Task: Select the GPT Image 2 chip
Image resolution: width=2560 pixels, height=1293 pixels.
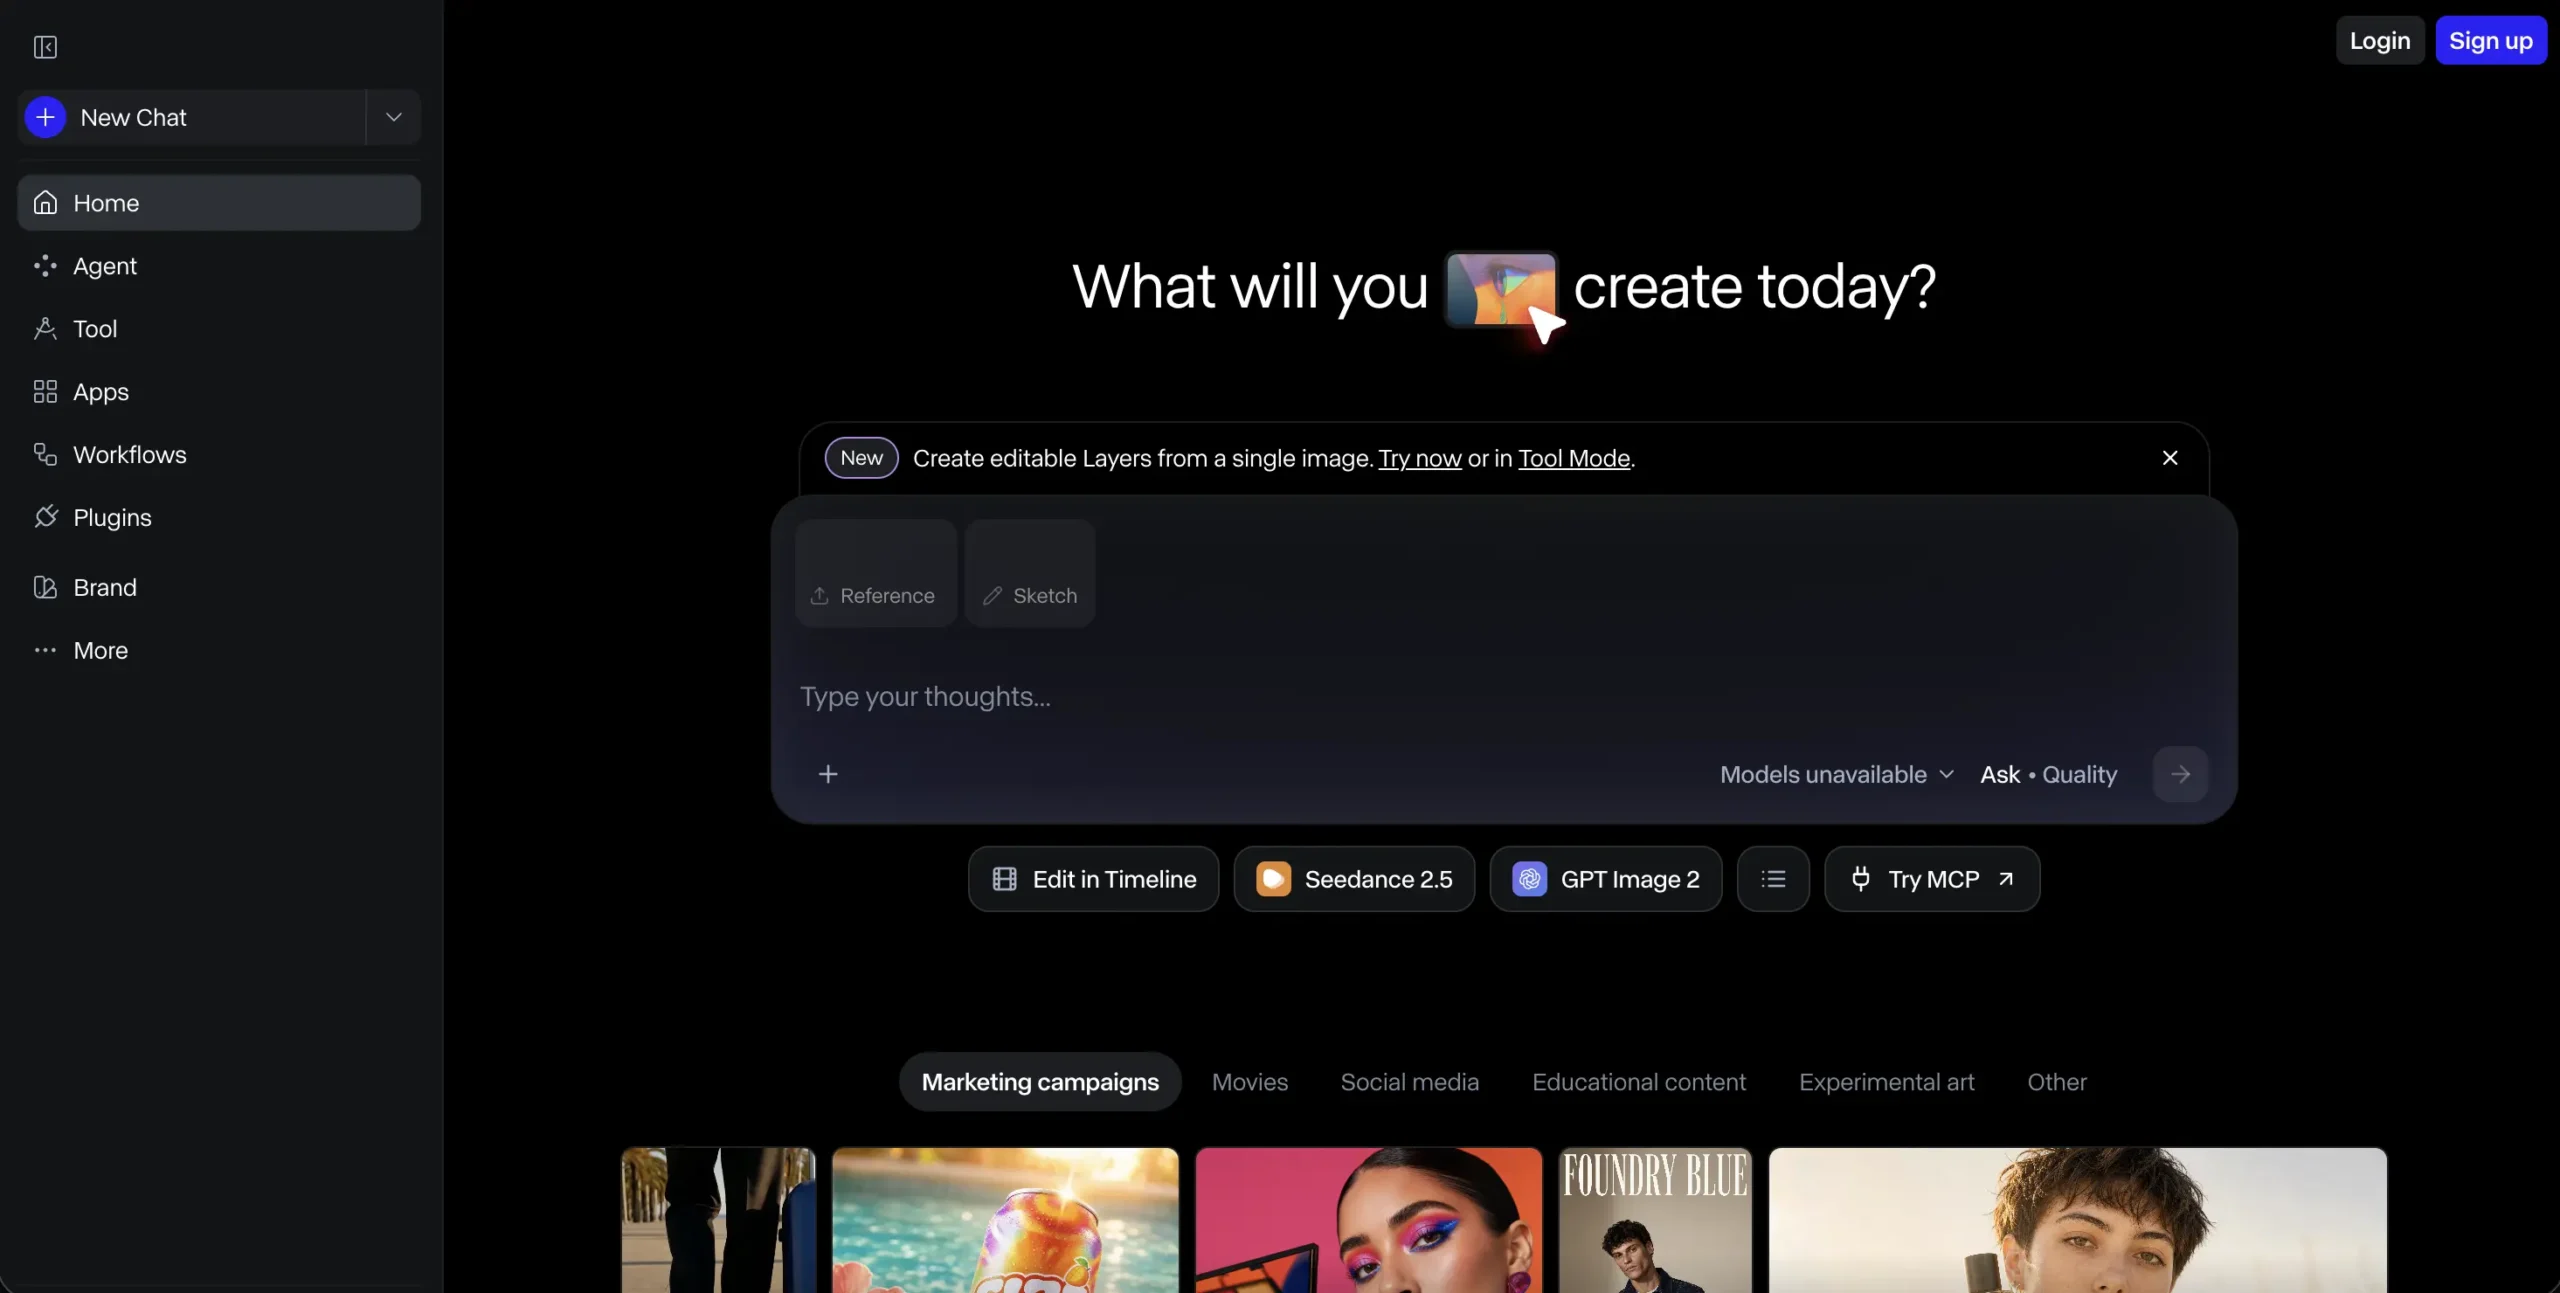Action: click(x=1606, y=880)
